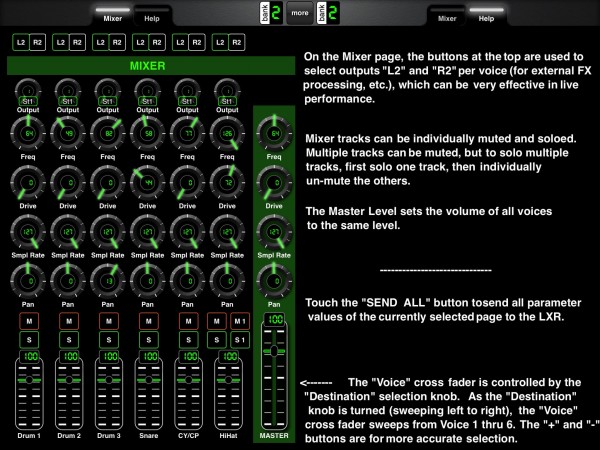Screen dimensions: 600x450
Task: Click the HiHat Freq knob
Action: pyautogui.click(x=227, y=134)
